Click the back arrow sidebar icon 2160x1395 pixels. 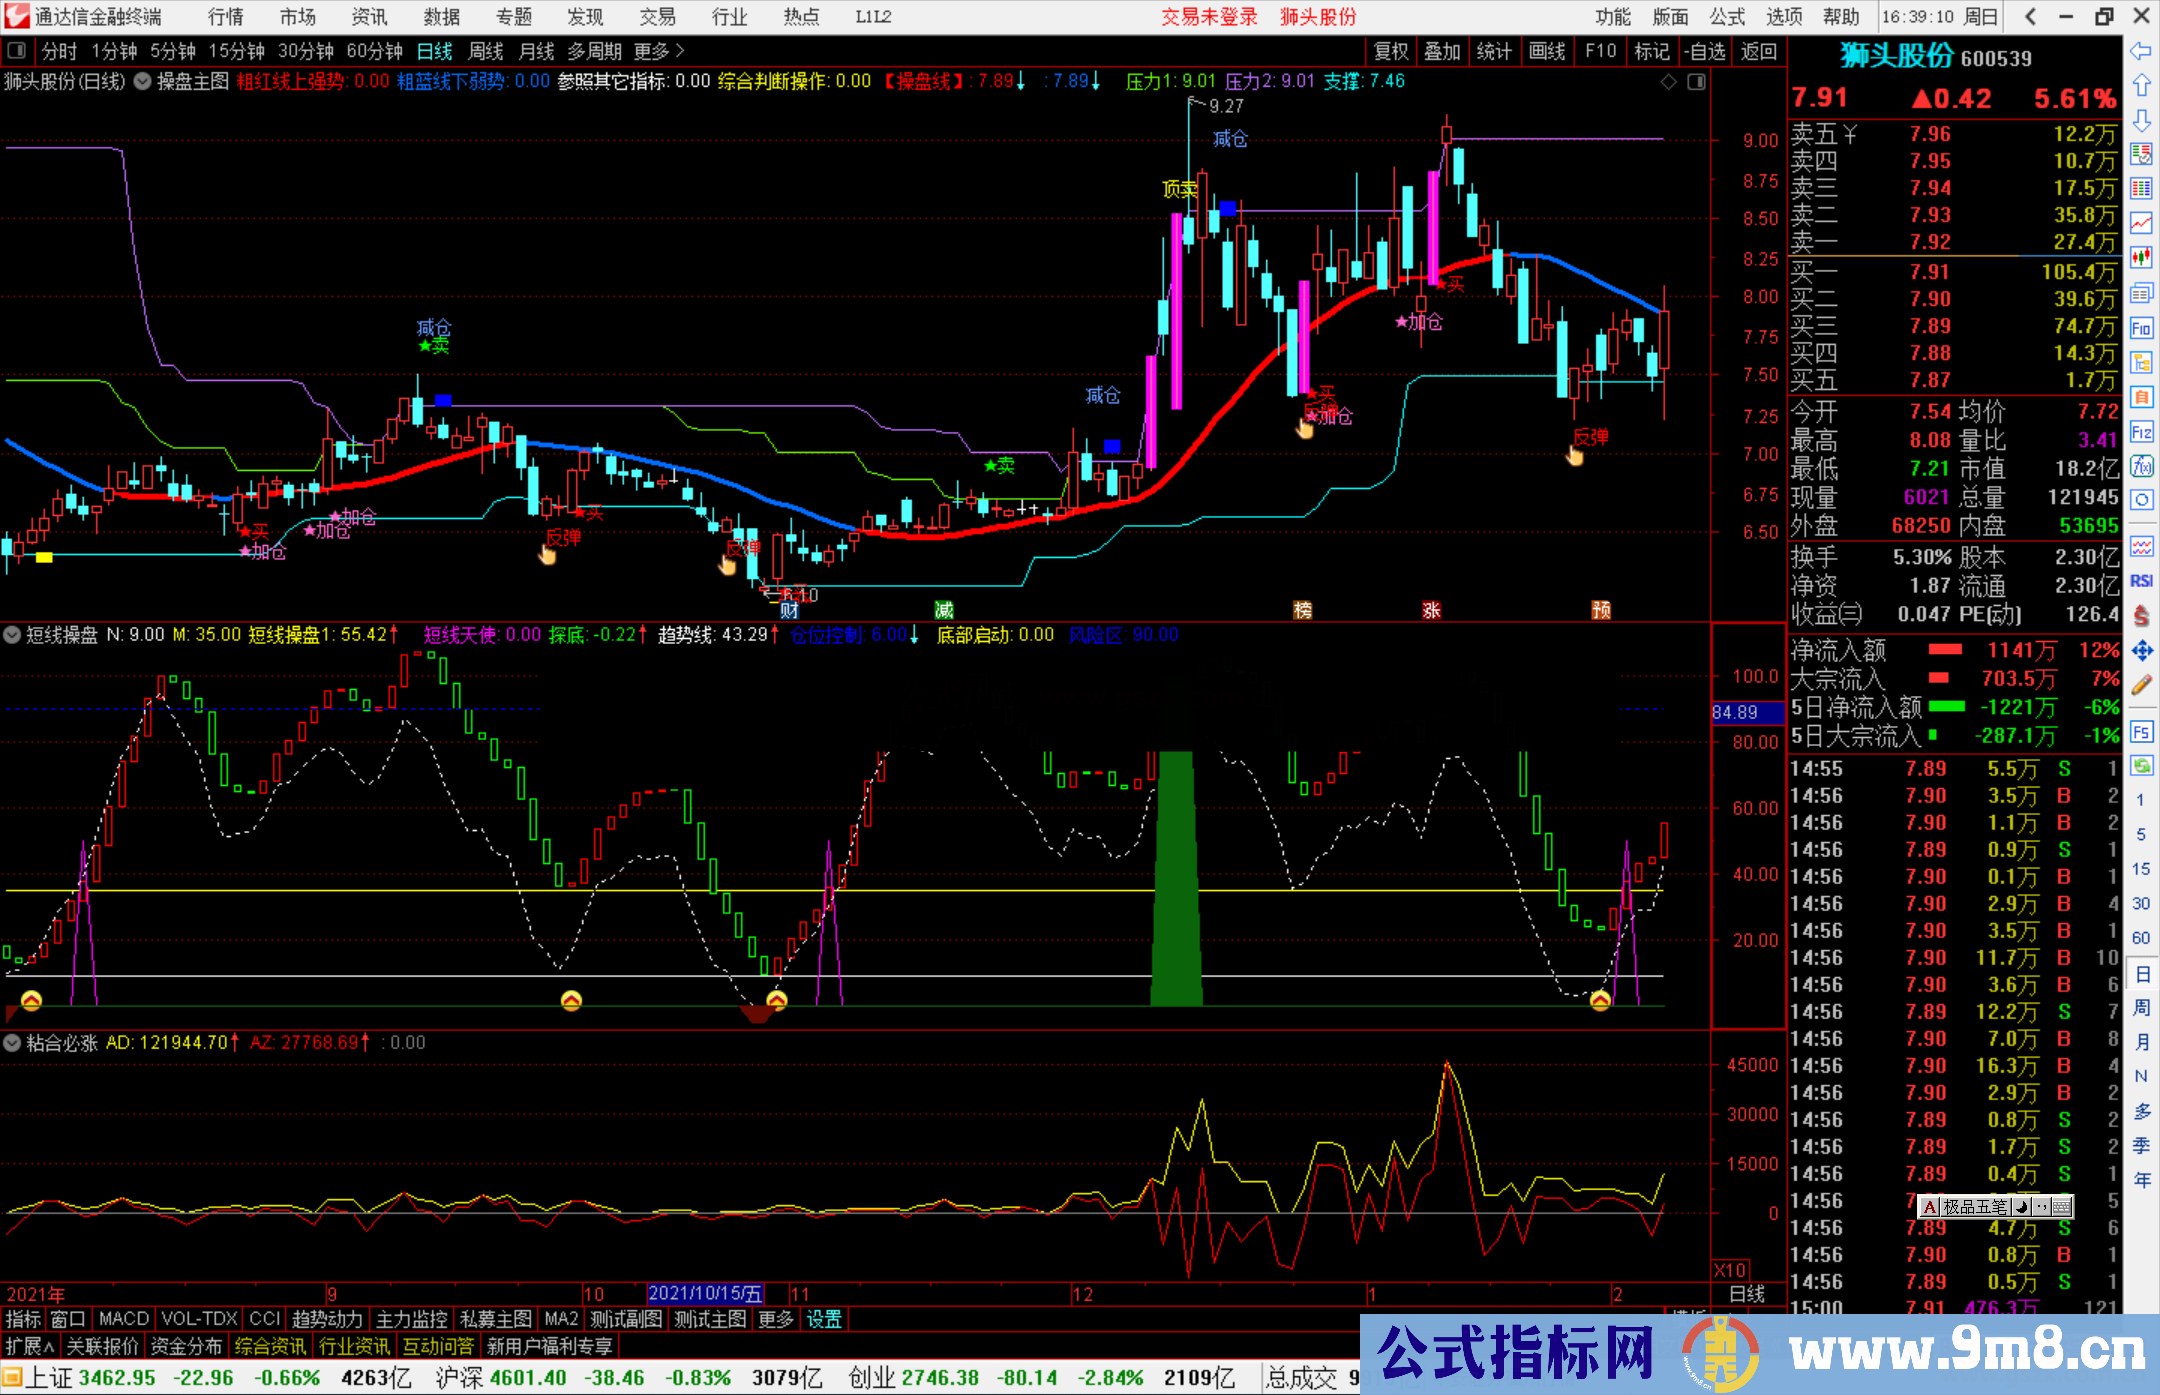coord(2141,51)
